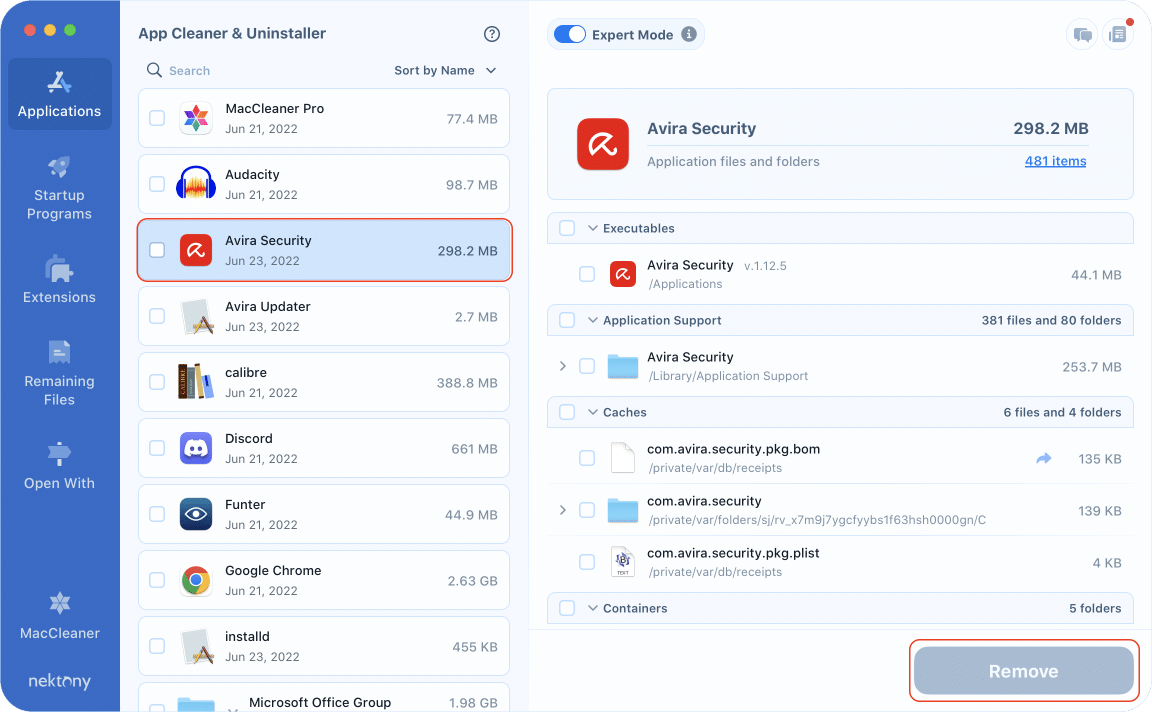Click the /Library/Application Support path text
Screen dimensions: 1152x712
(x=727, y=376)
